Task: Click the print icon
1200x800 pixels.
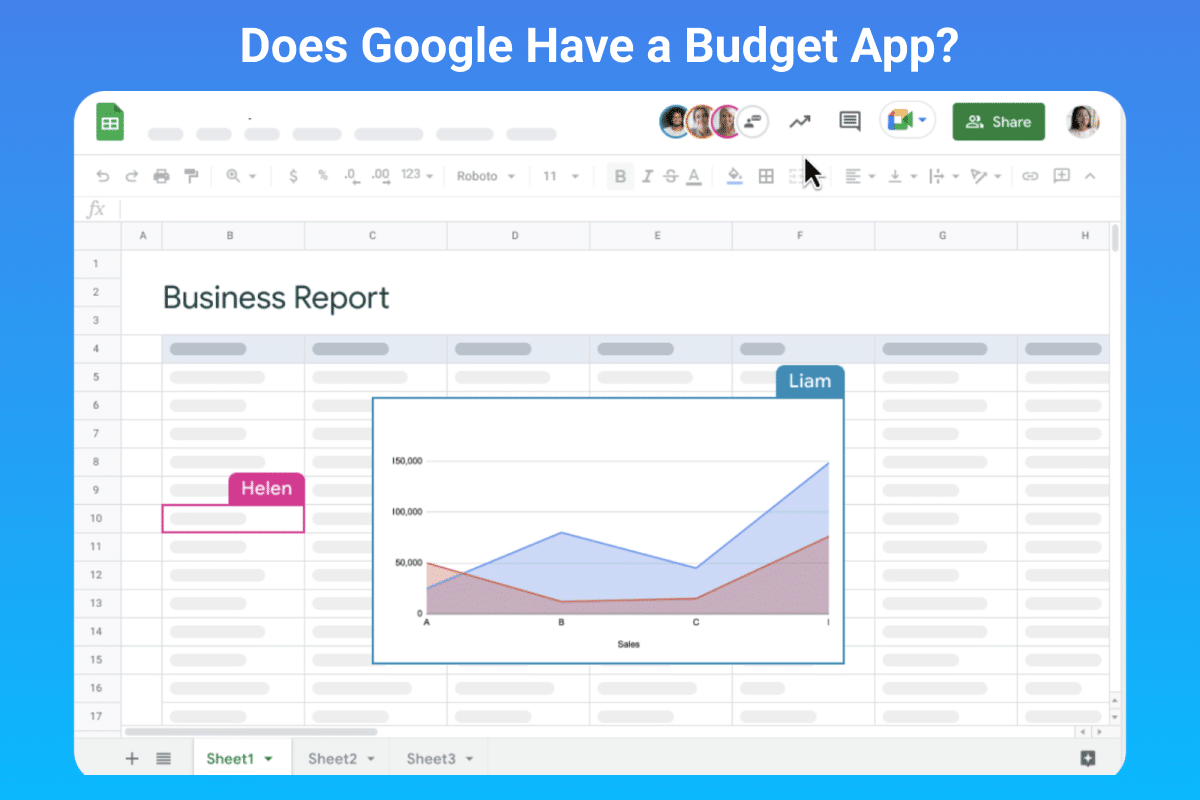Action: 161,176
